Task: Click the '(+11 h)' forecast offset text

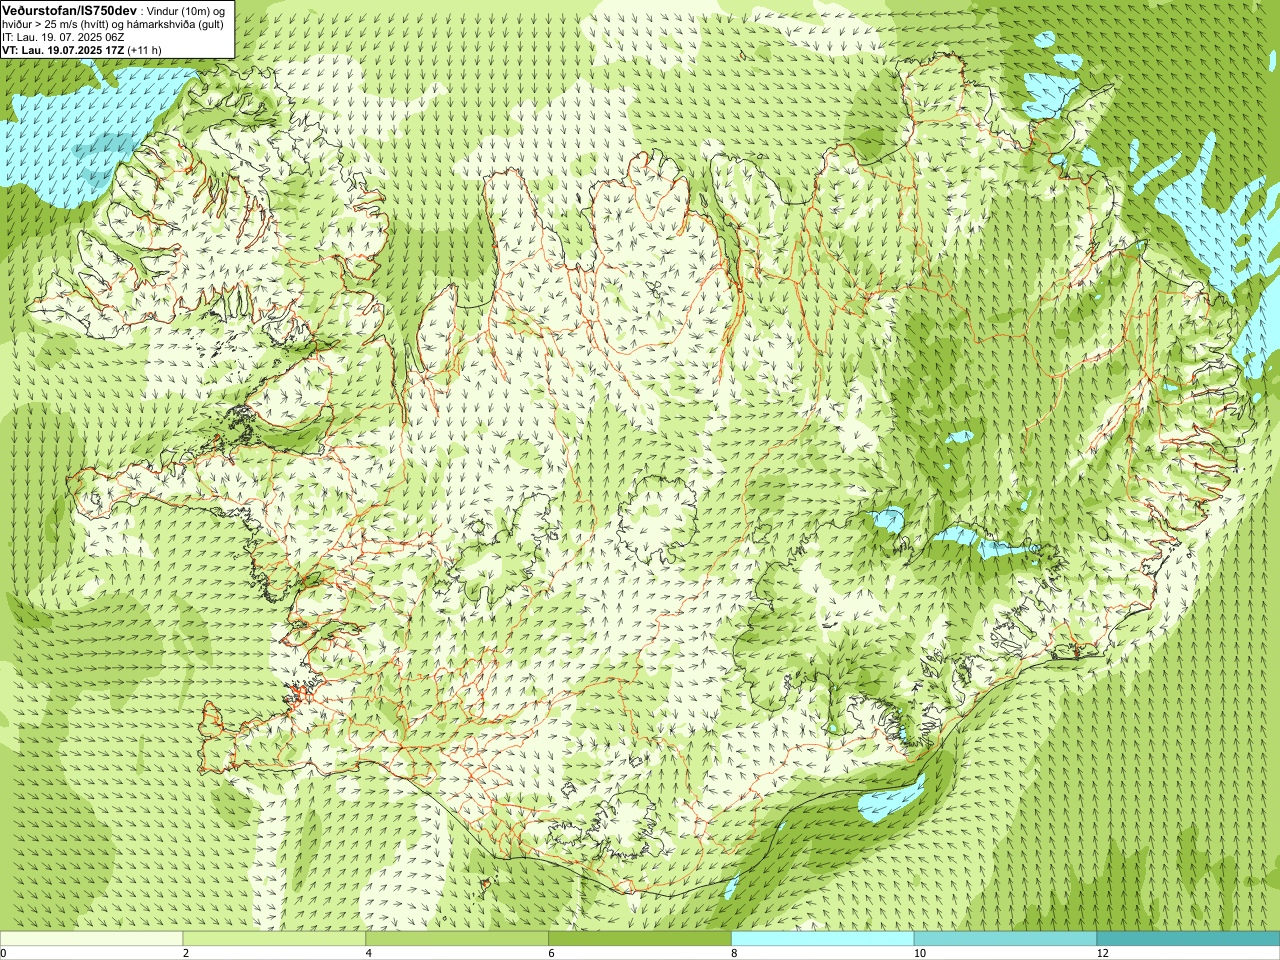Action: point(144,49)
